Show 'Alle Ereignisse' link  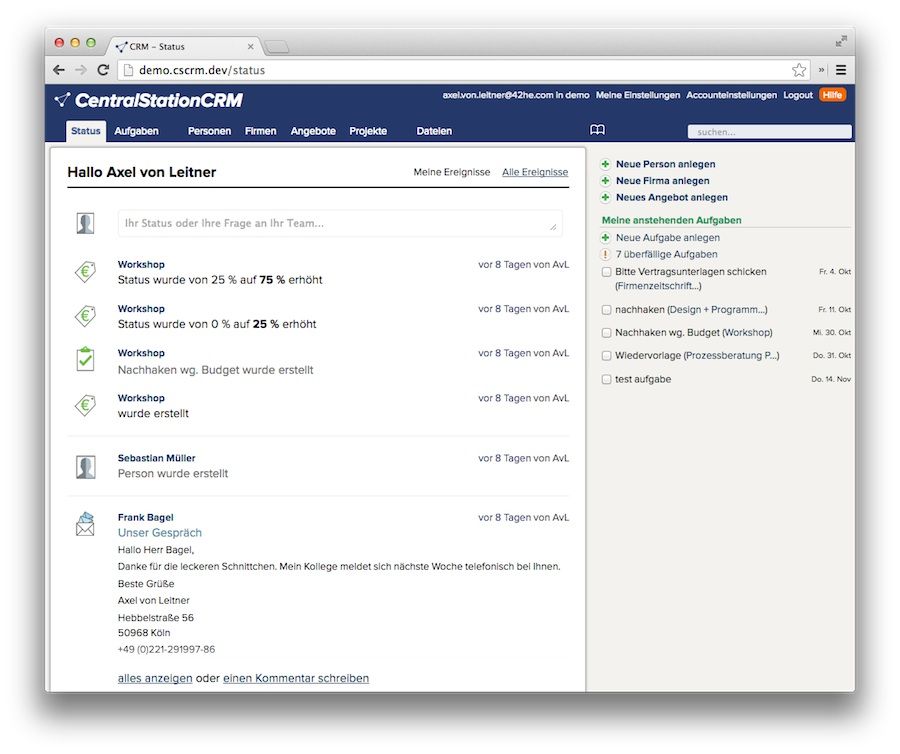[x=535, y=172]
